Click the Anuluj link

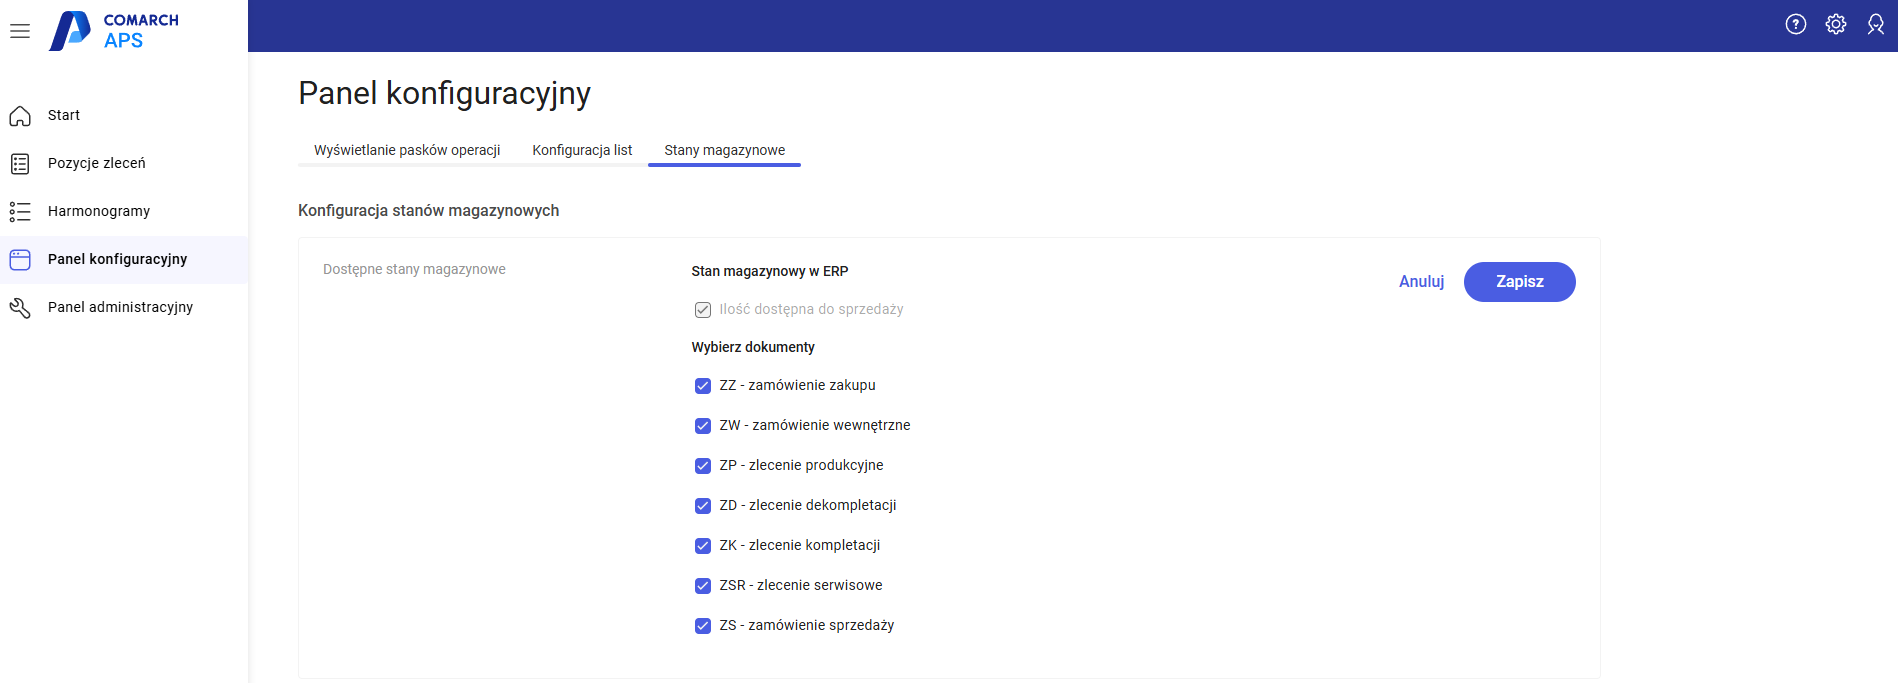[x=1421, y=282]
